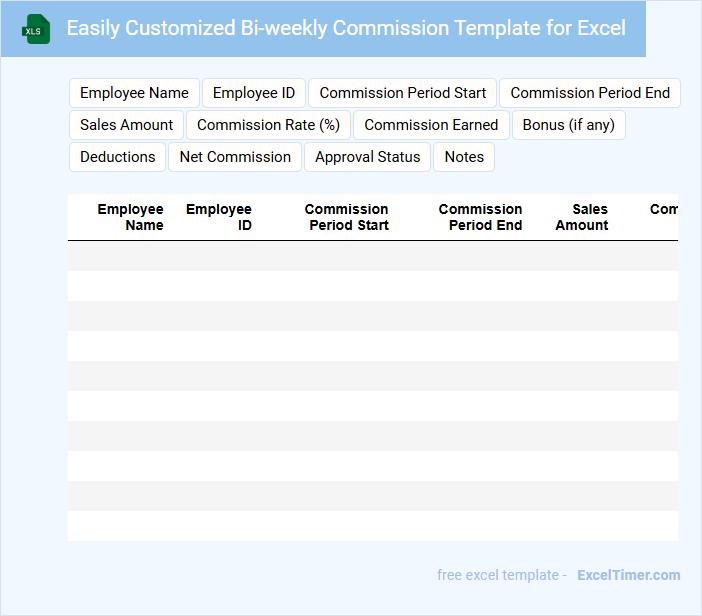Image resolution: width=702 pixels, height=616 pixels.
Task: Select the Employee Name tag
Action: coord(134,93)
